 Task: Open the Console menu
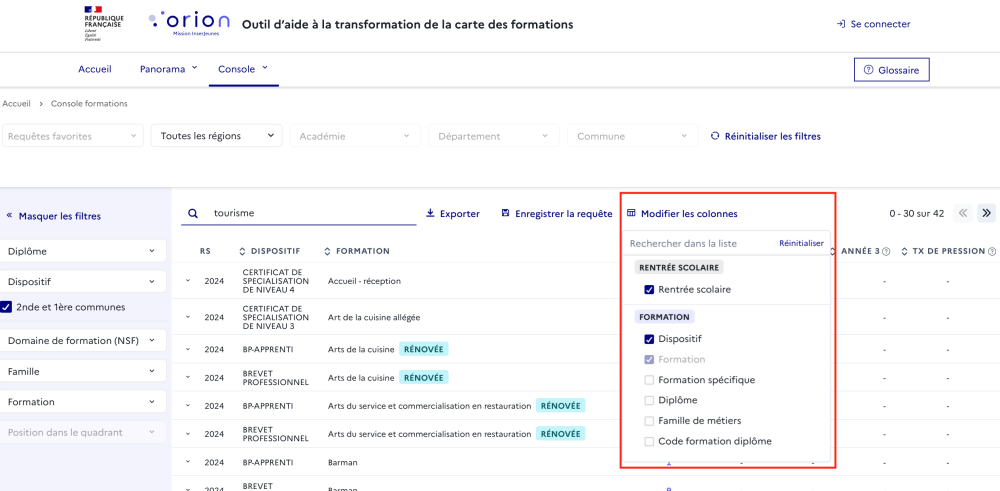coord(244,69)
